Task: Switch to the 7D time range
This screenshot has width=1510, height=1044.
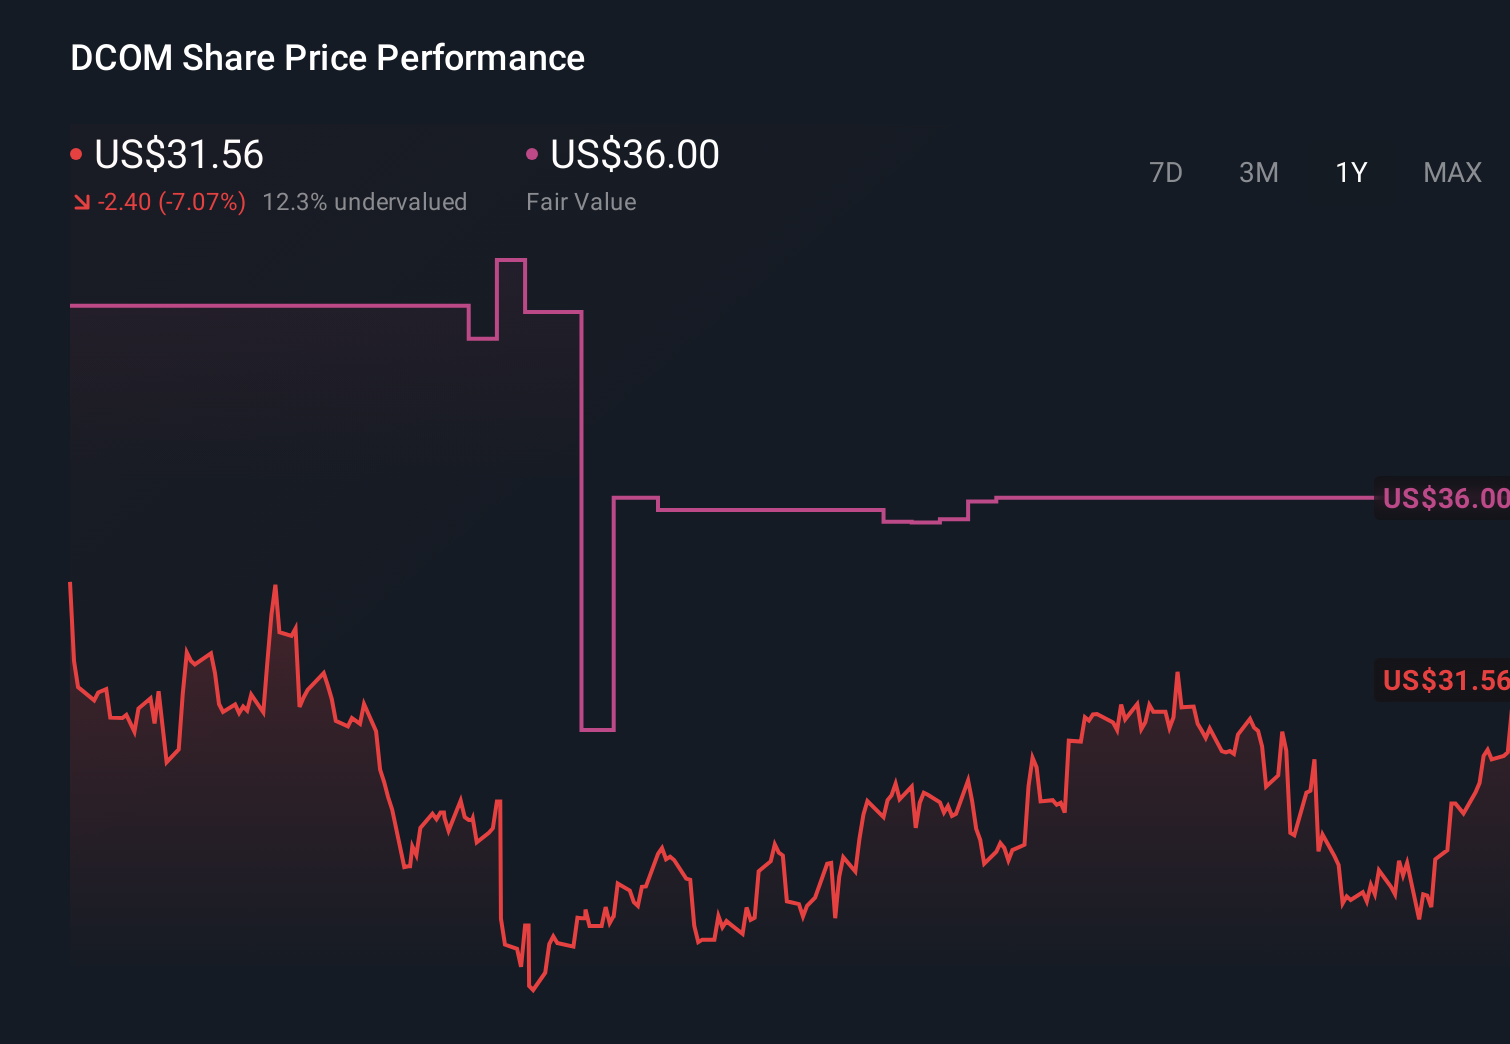Action: (1167, 173)
